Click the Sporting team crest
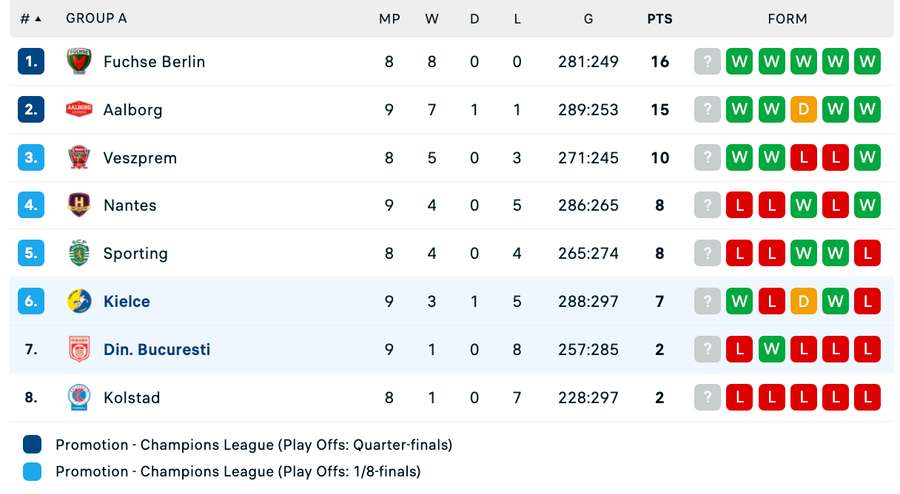 (79, 253)
